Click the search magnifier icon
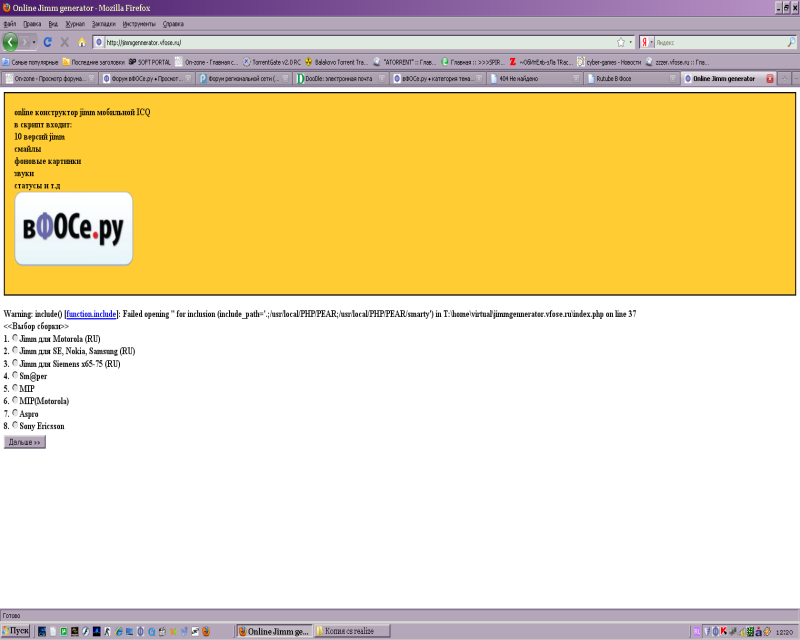This screenshot has height=640, width=800. tap(791, 42)
